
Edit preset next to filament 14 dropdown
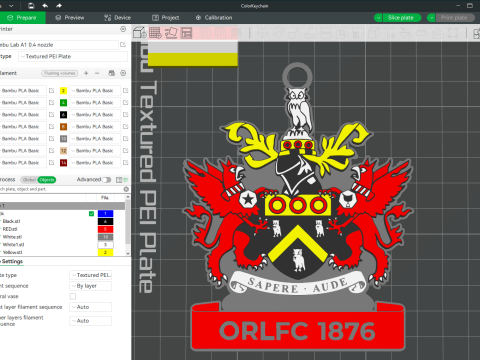[x=126, y=163]
